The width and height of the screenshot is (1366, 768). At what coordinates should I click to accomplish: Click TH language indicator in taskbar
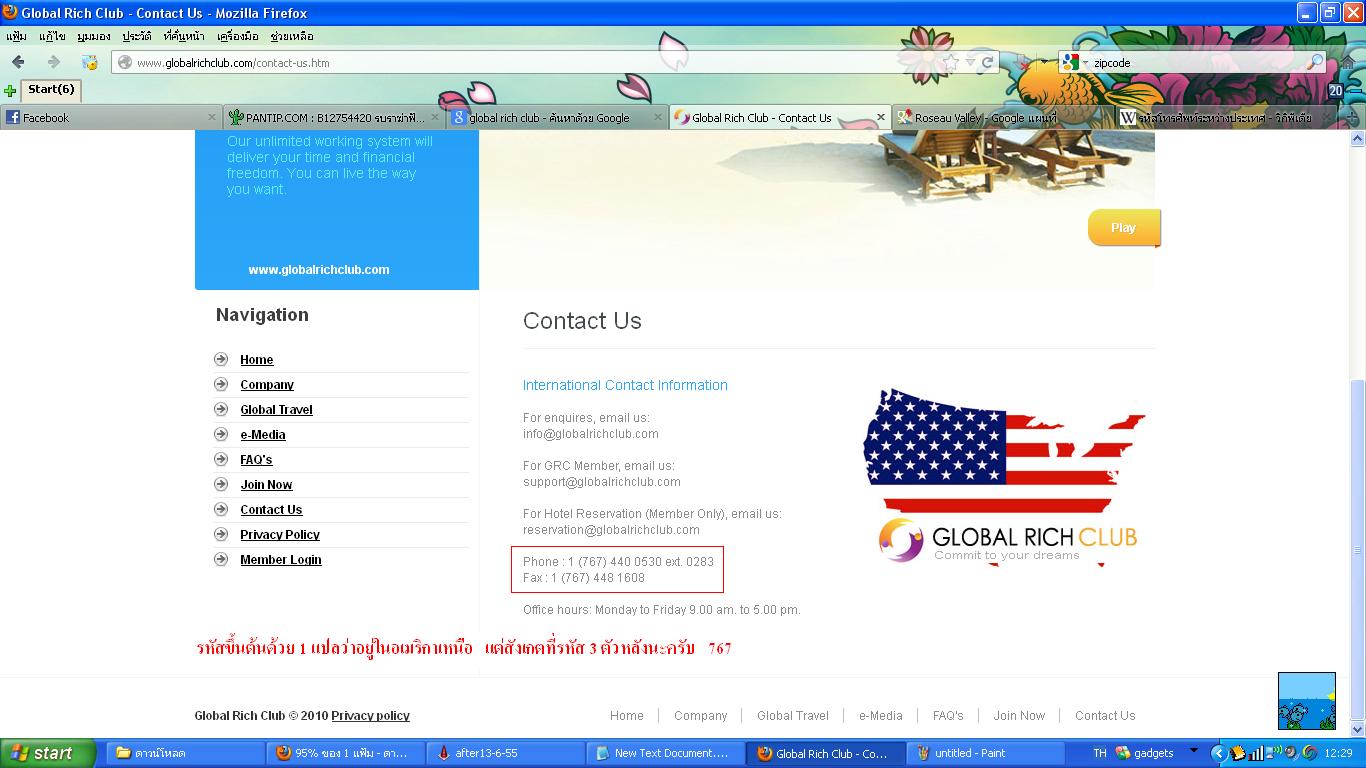tap(1100, 753)
